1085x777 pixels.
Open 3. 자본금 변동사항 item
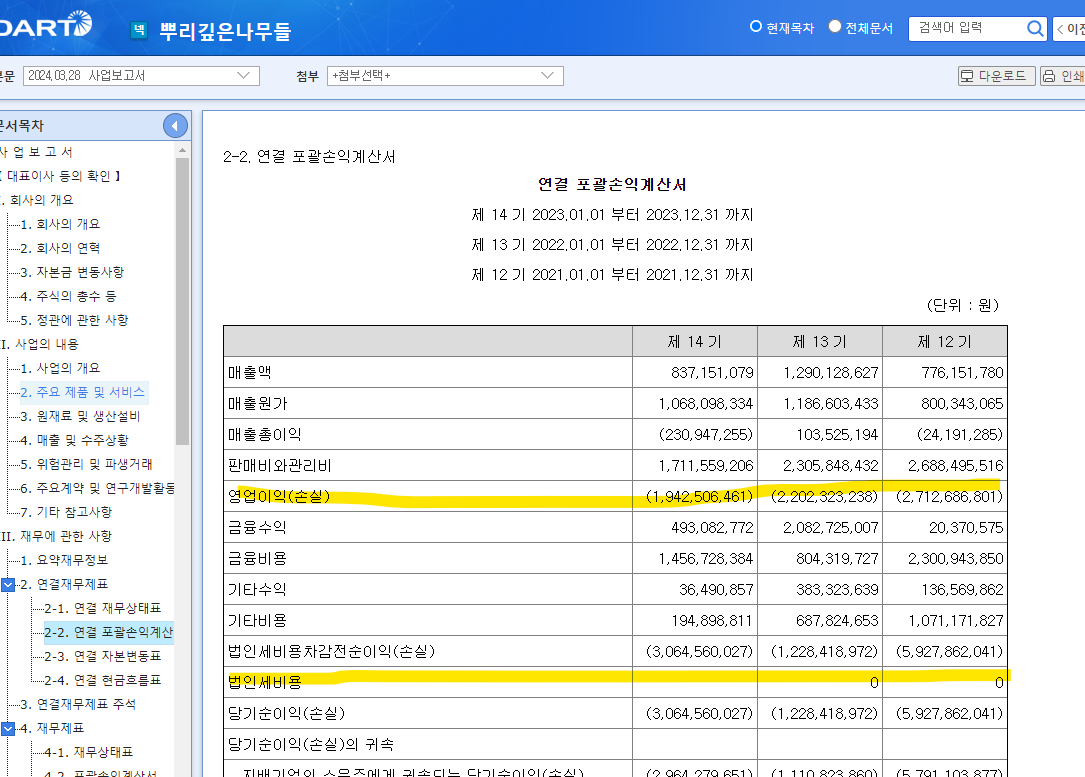[x=72, y=272]
